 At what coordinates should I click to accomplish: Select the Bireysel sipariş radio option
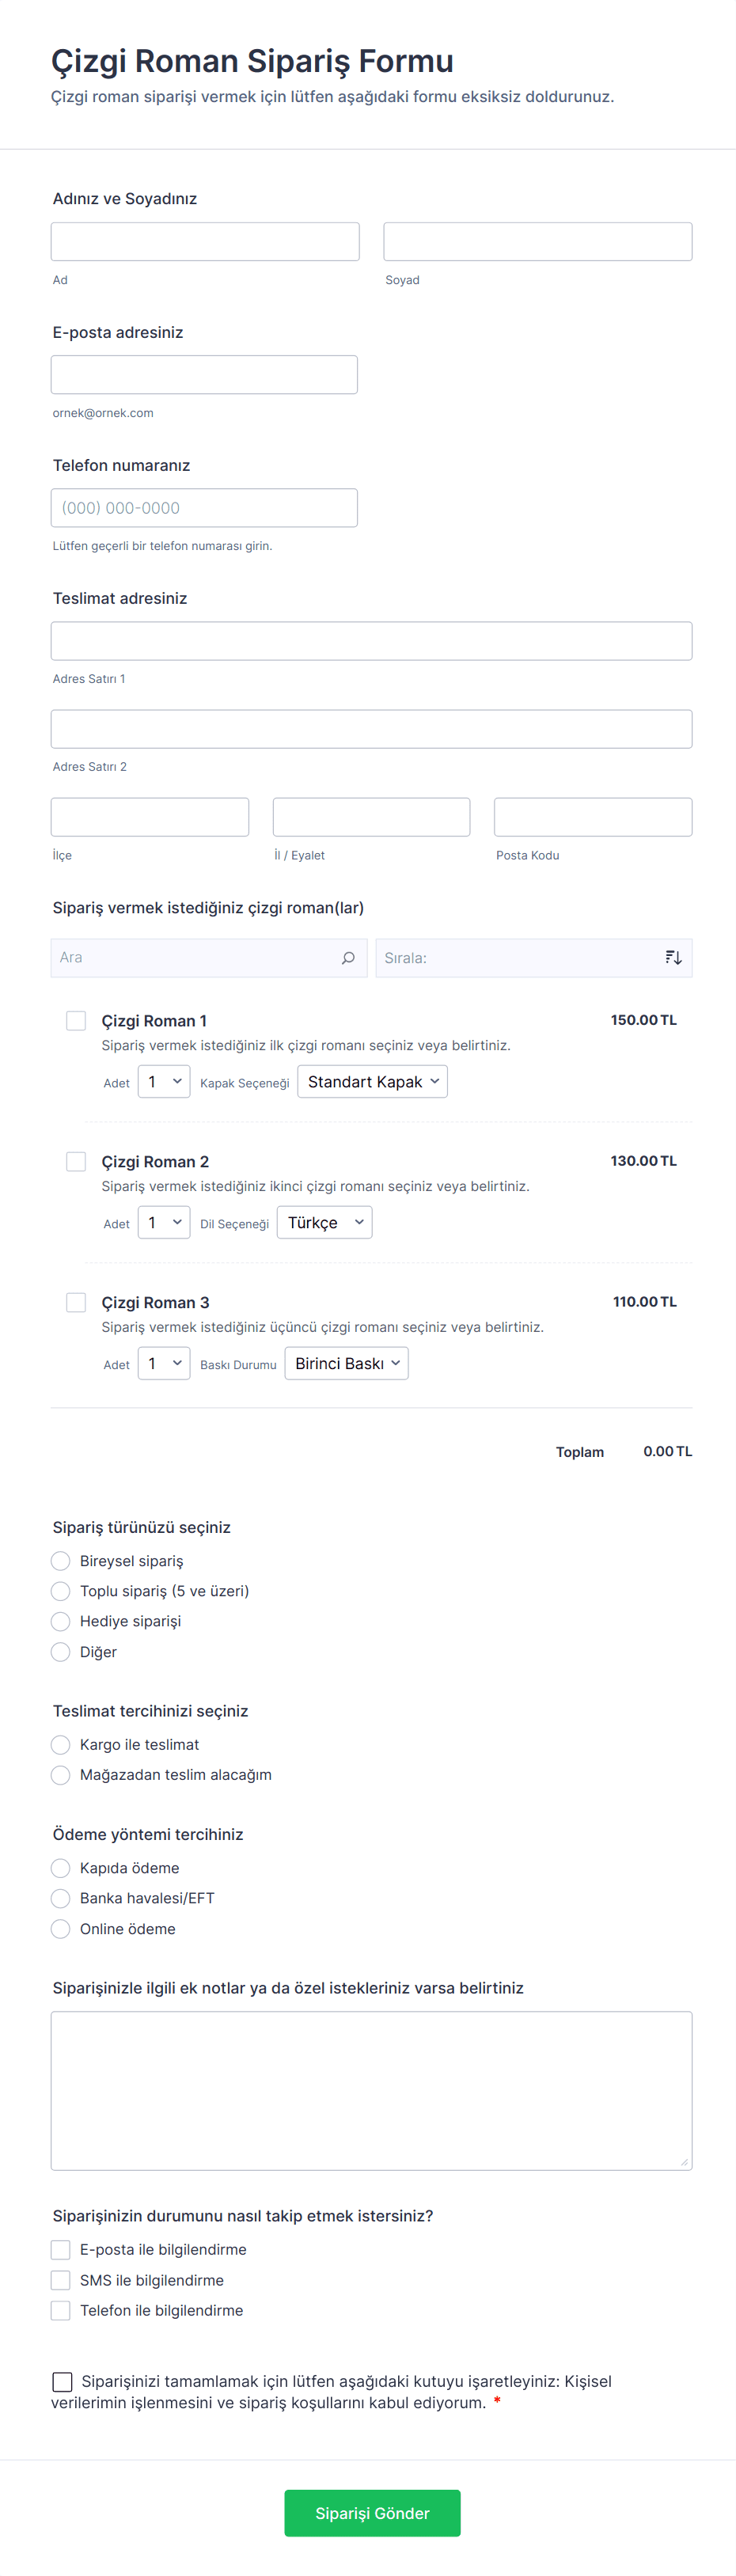tap(61, 1561)
